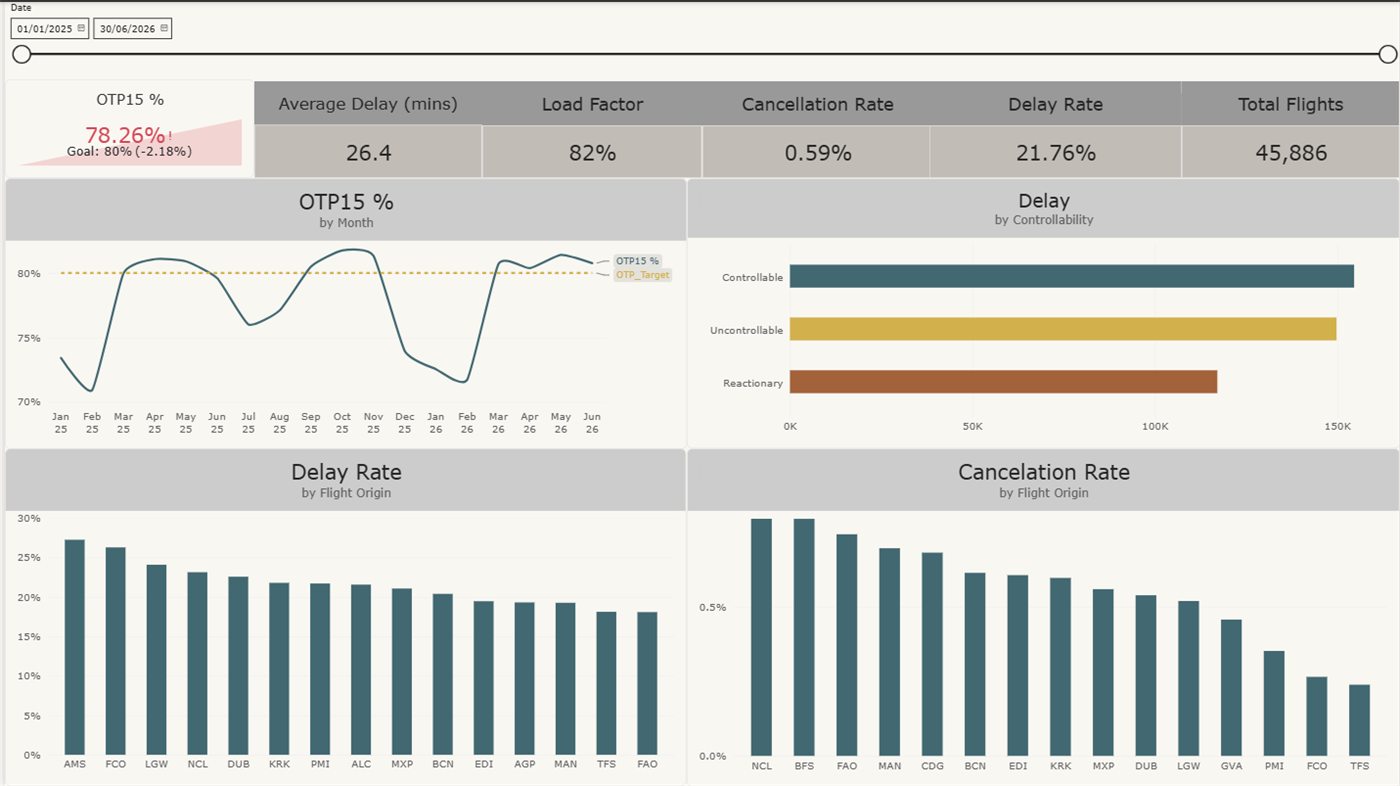Click the OTP15 % legend label on line chart
The image size is (1400, 786).
click(x=637, y=261)
